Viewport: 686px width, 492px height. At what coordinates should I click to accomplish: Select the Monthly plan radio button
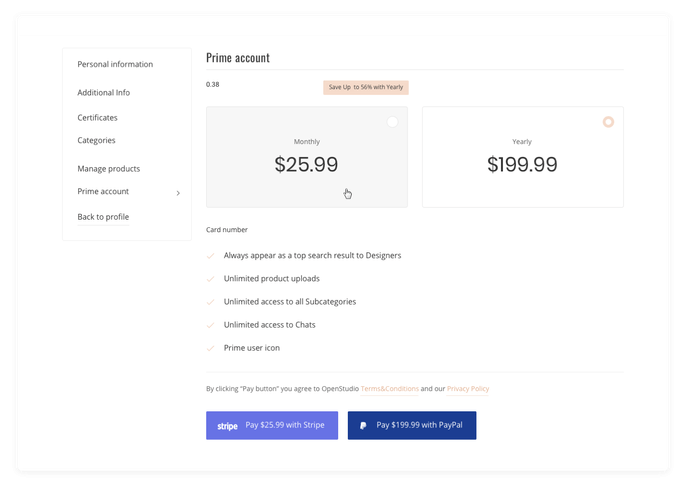pos(392,122)
